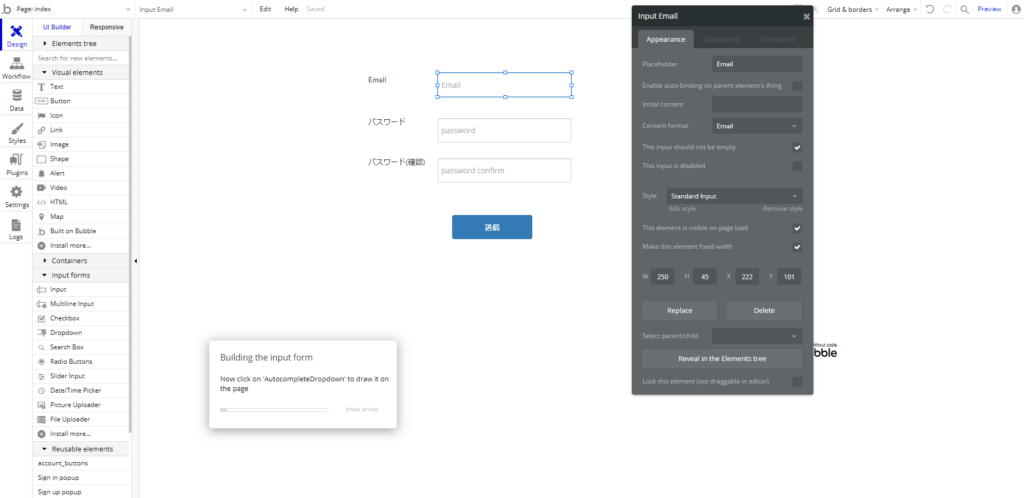Uncheck 'This input should not be empty'
The height and width of the screenshot is (498, 1024).
[x=797, y=148]
